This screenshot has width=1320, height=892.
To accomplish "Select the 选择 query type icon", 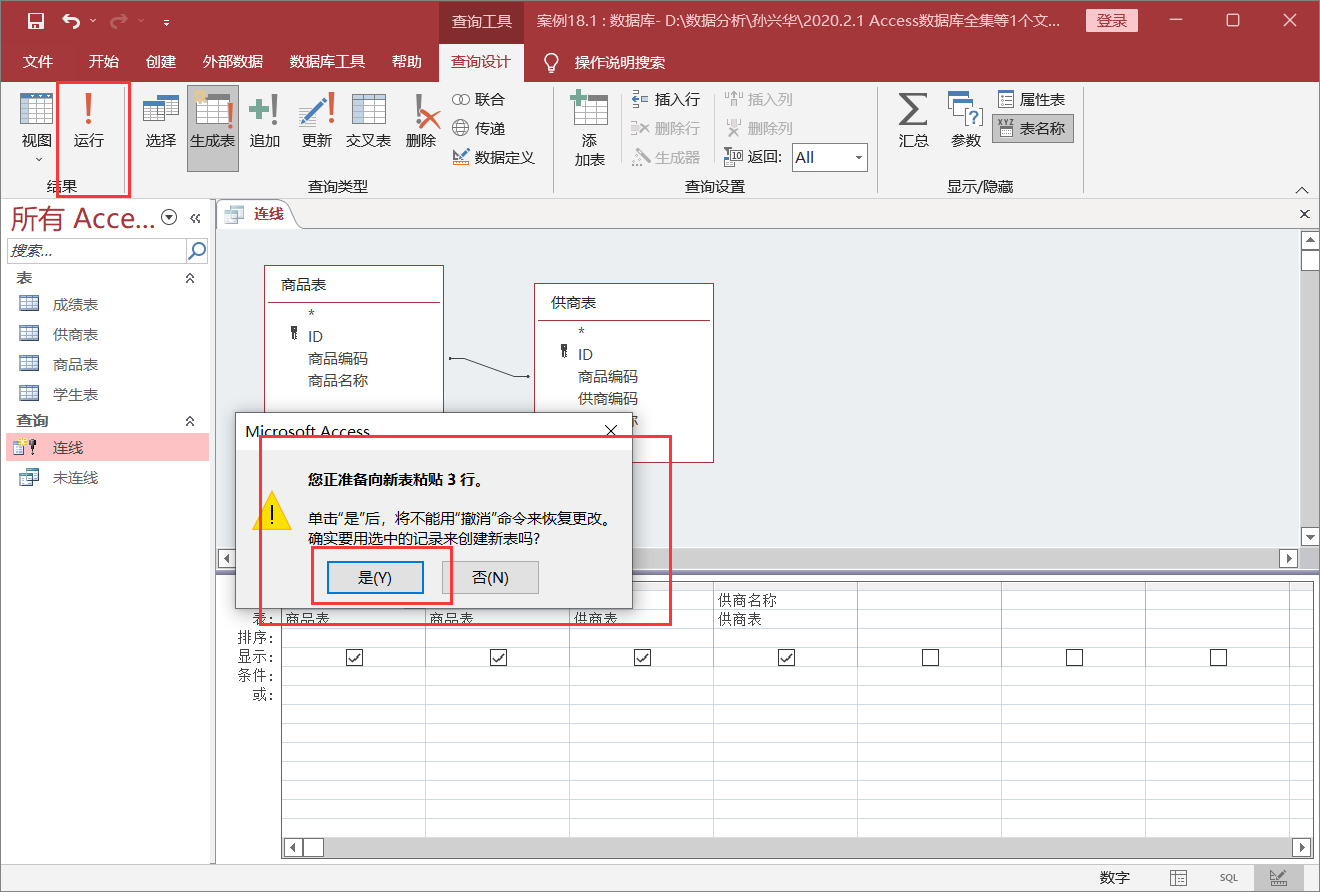I will [x=160, y=121].
